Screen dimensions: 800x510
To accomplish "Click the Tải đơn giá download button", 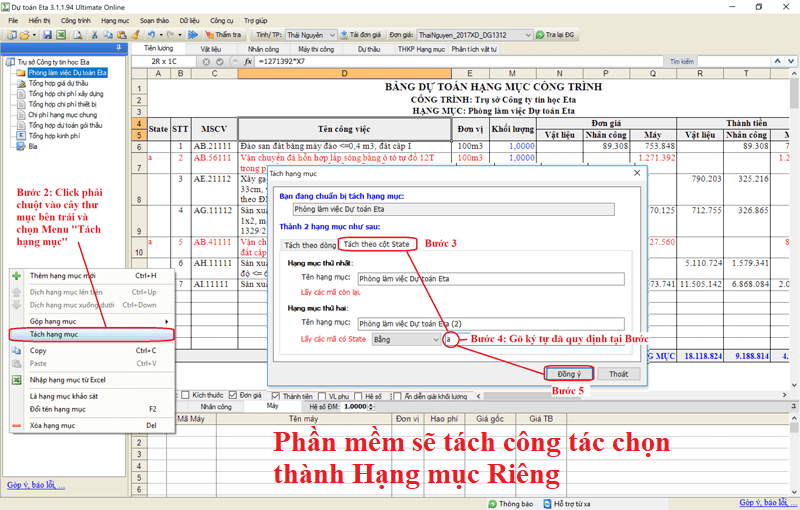I will pos(361,35).
